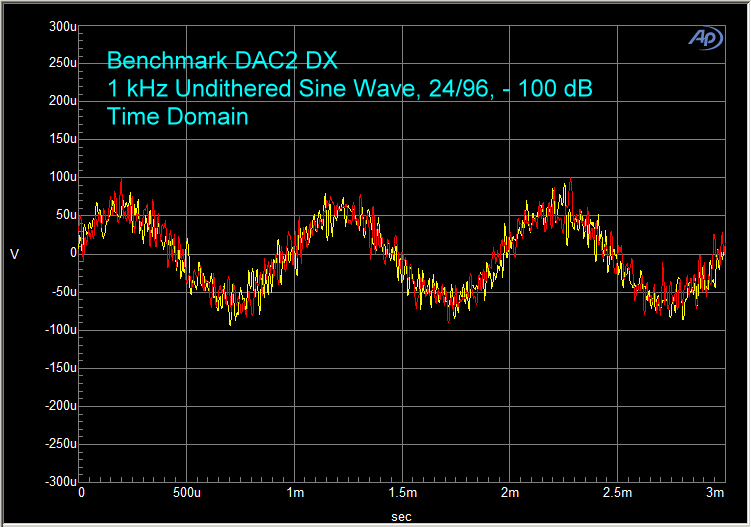Image resolution: width=751 pixels, height=527 pixels.
Task: Click the 2m tick on the time axis
Action: point(510,493)
